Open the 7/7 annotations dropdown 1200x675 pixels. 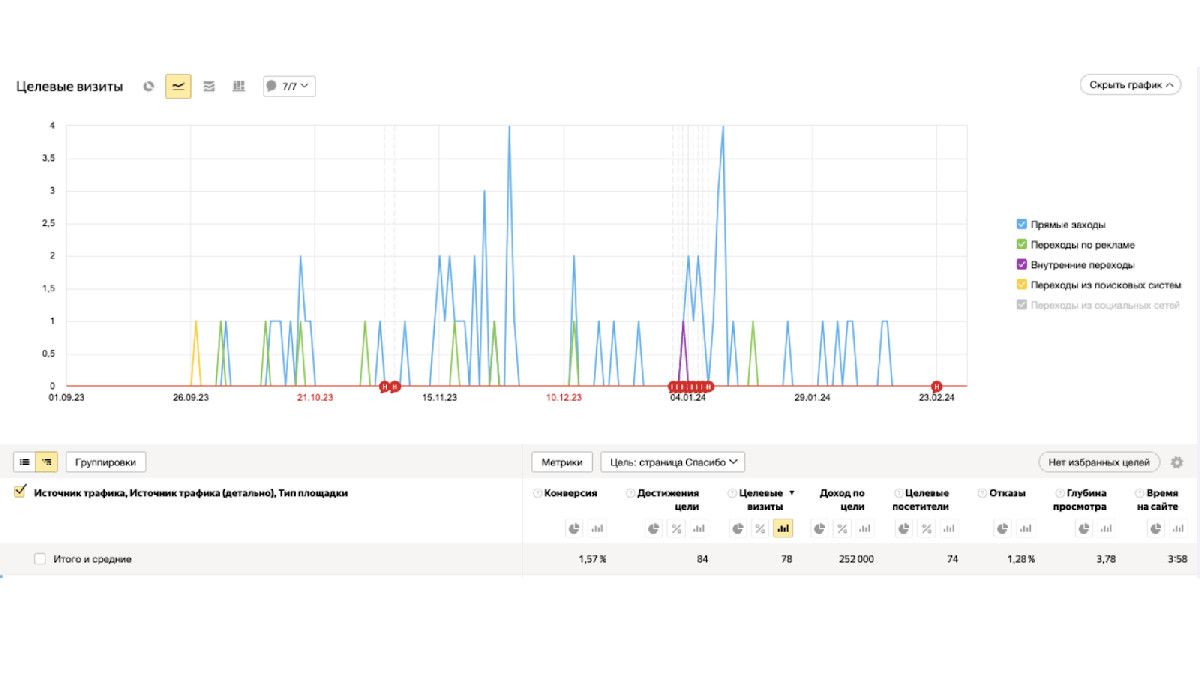(x=289, y=86)
